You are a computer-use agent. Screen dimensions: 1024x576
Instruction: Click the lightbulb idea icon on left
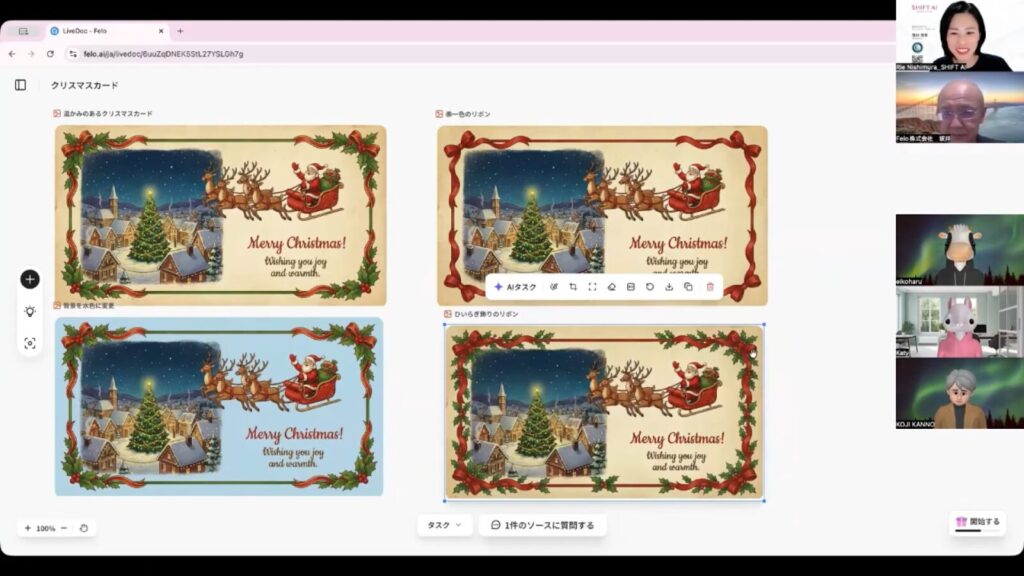point(30,311)
